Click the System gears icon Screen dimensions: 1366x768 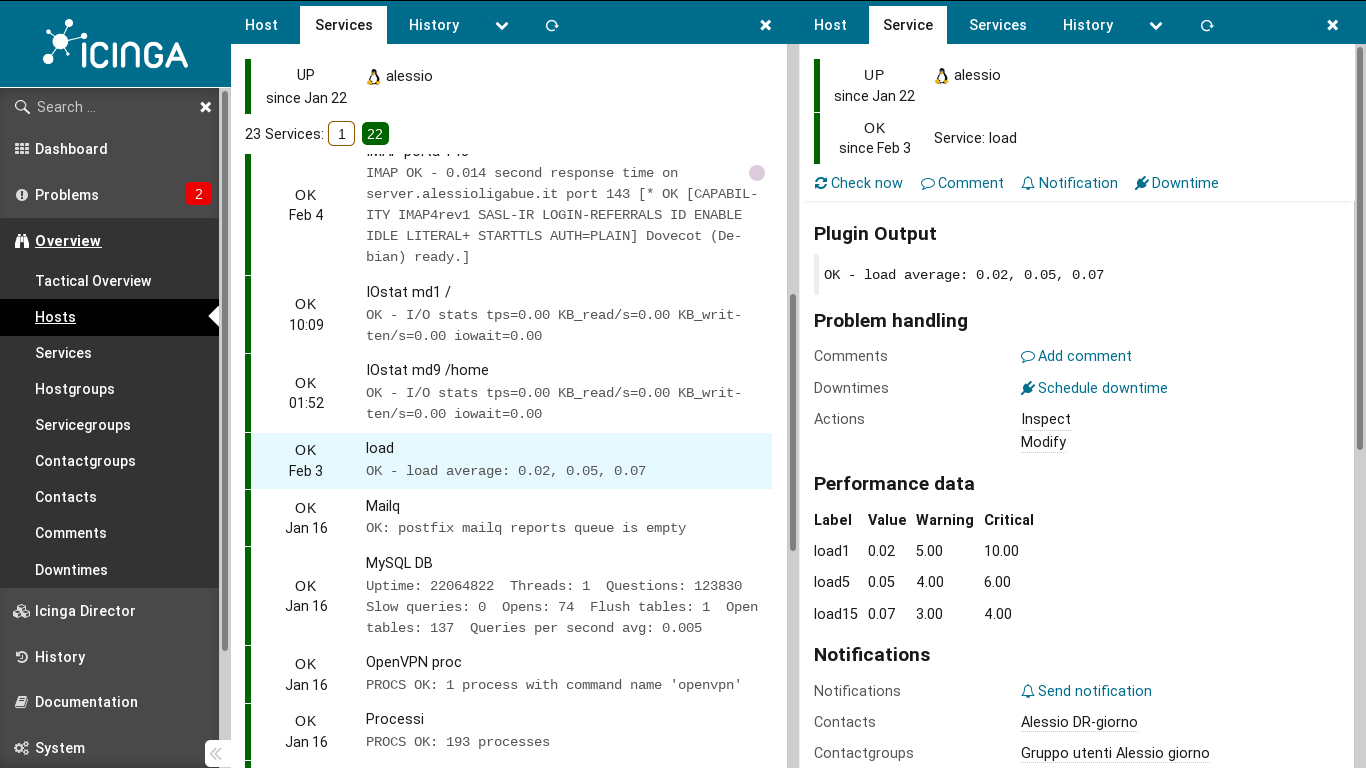[x=22, y=748]
